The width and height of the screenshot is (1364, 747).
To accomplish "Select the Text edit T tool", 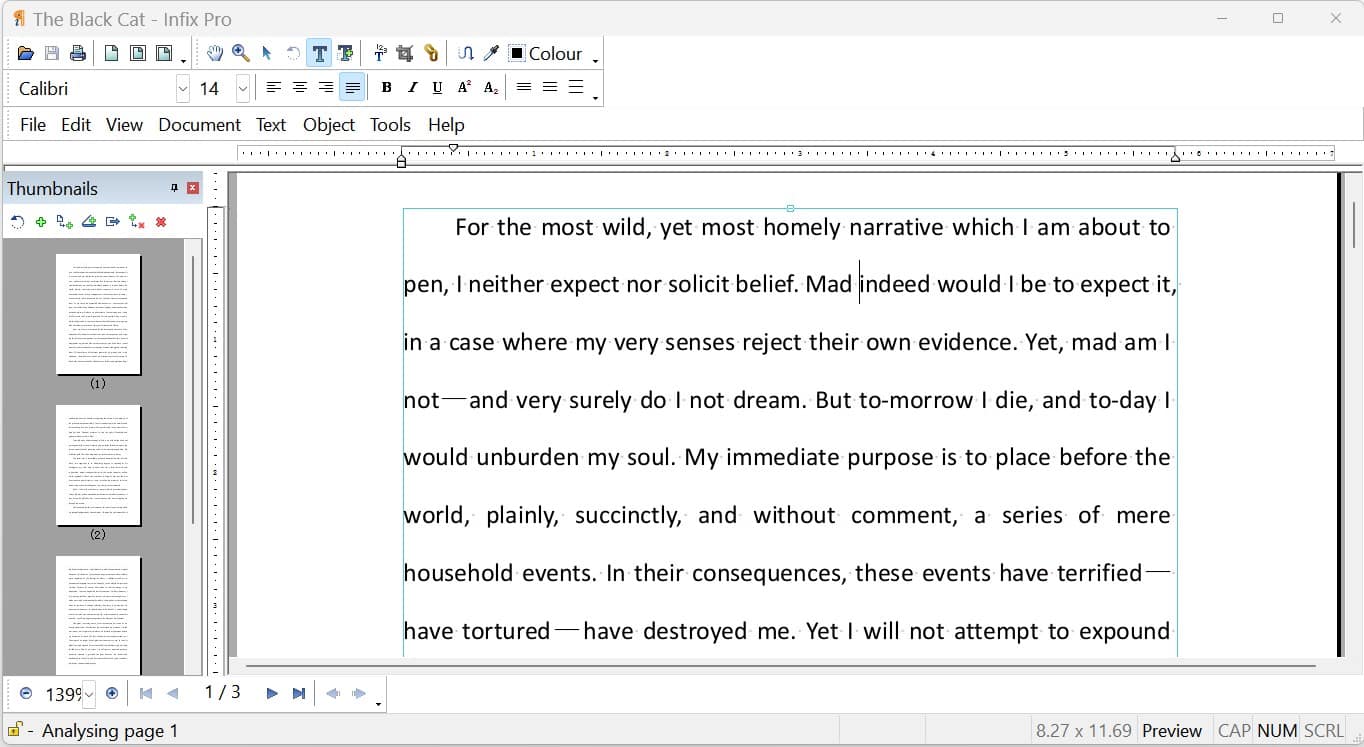I will (x=319, y=54).
